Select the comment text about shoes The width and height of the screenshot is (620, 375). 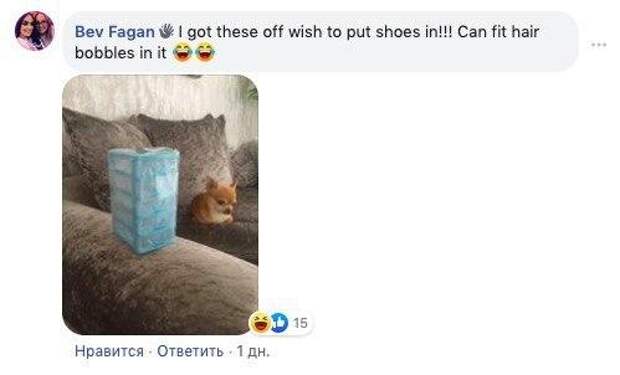pos(307,42)
